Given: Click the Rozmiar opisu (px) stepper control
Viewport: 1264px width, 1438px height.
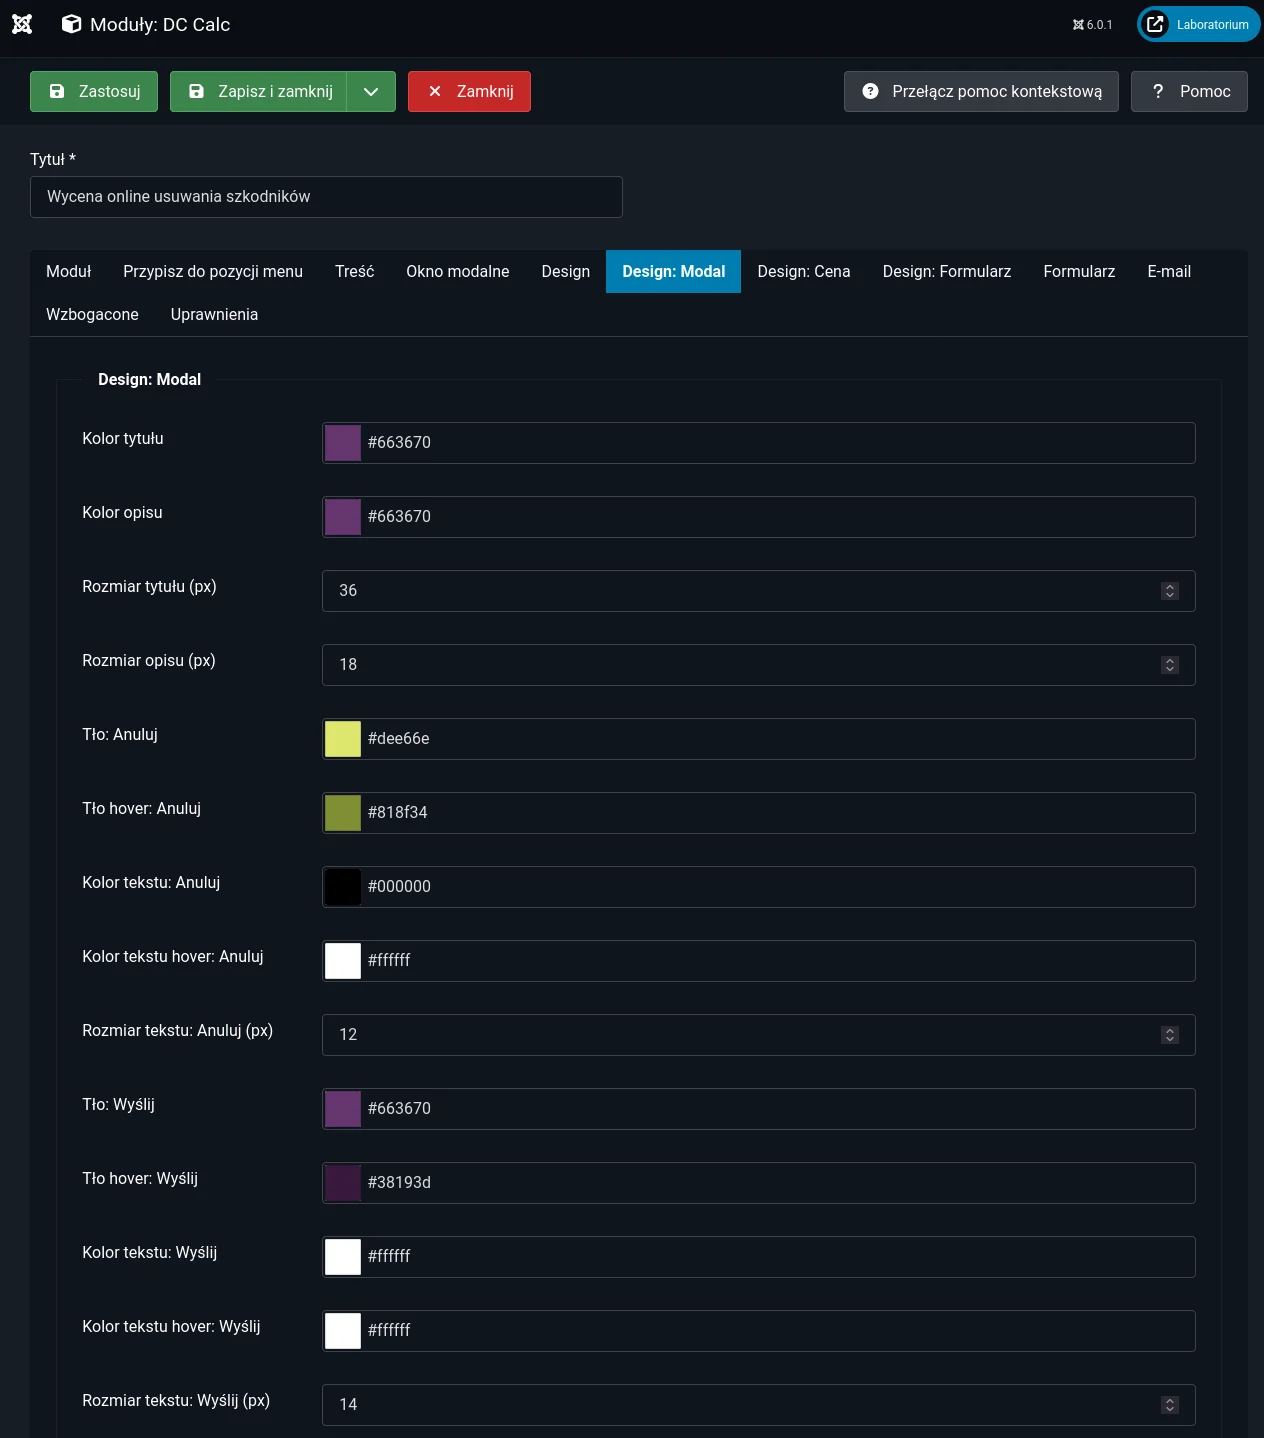Looking at the screenshot, I should 1169,665.
